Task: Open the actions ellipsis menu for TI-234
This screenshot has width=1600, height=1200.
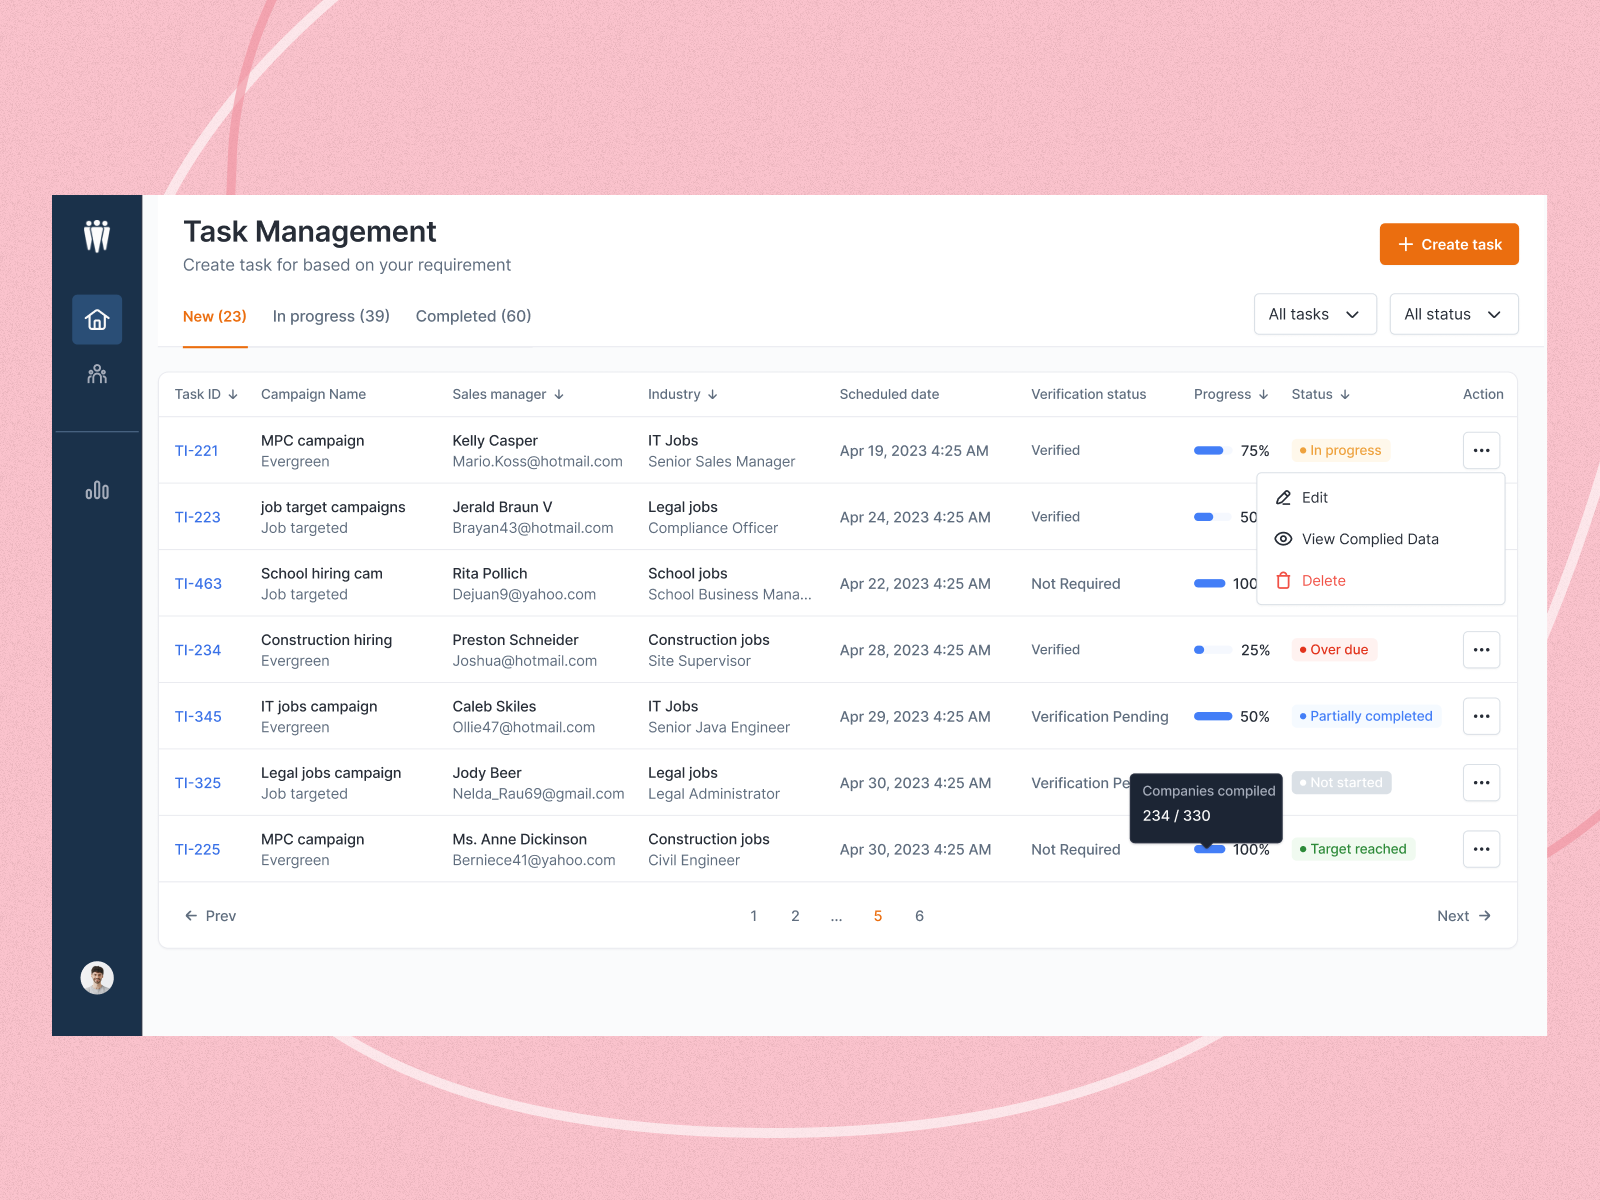Action: pyautogui.click(x=1481, y=649)
